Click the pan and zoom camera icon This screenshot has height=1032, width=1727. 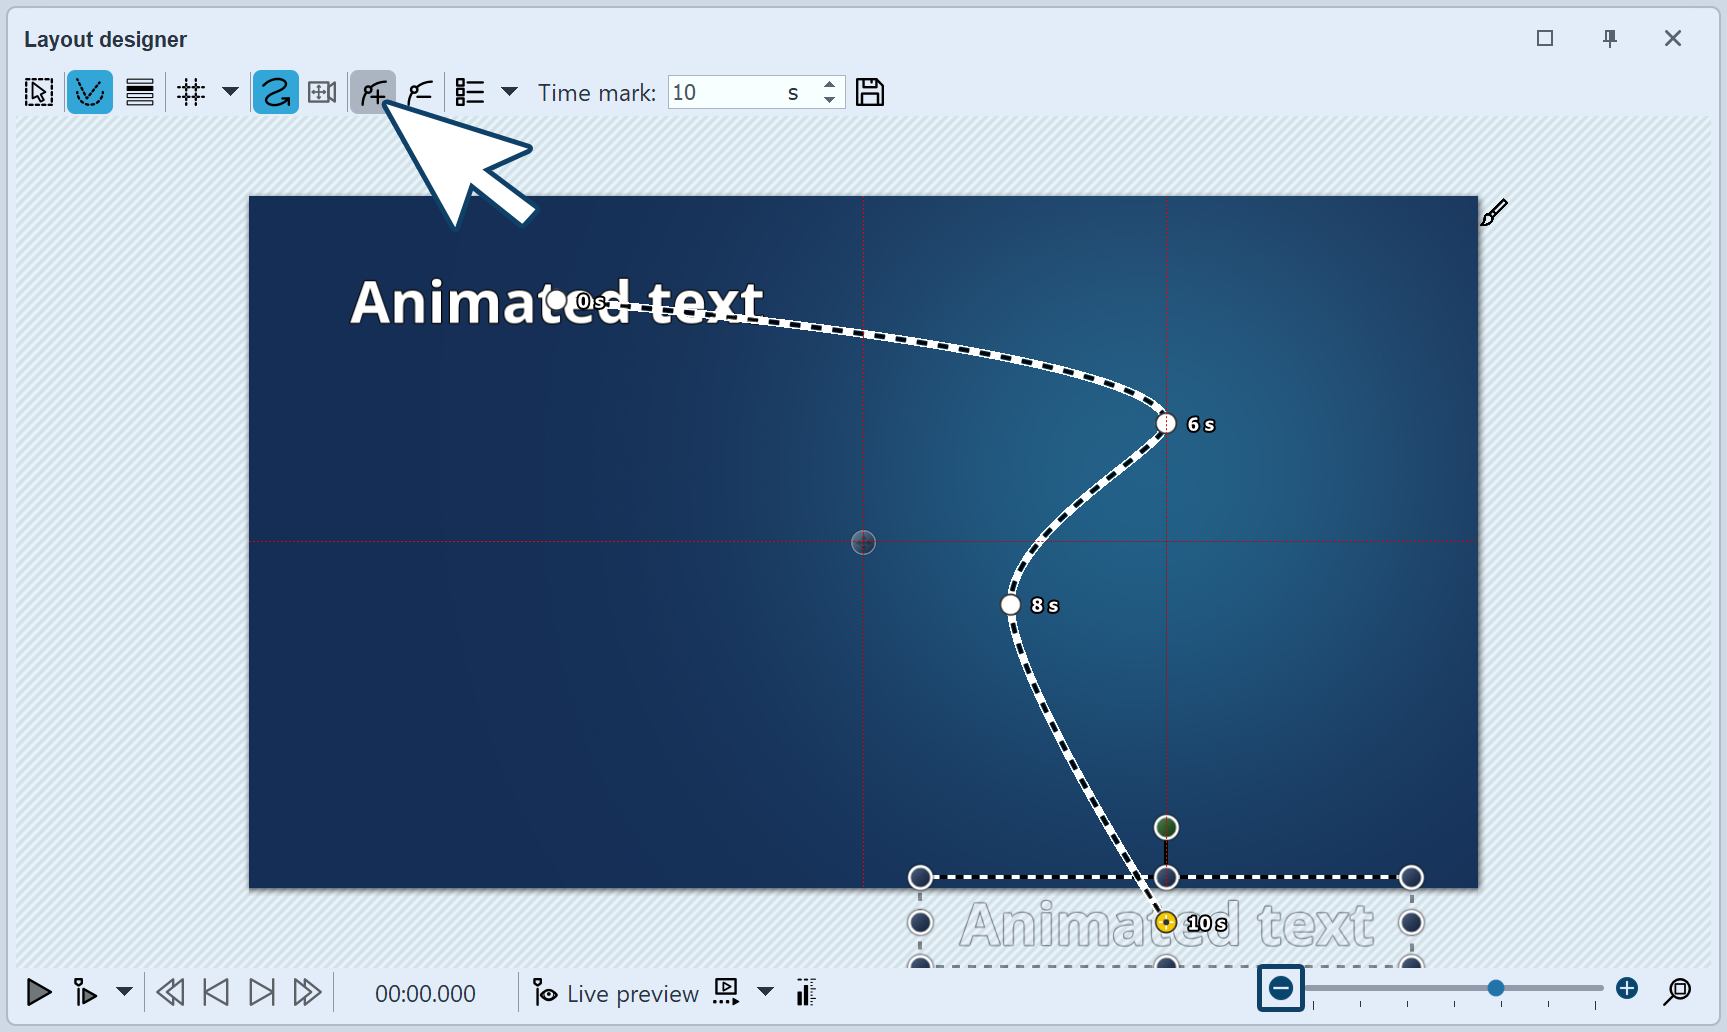pos(321,91)
